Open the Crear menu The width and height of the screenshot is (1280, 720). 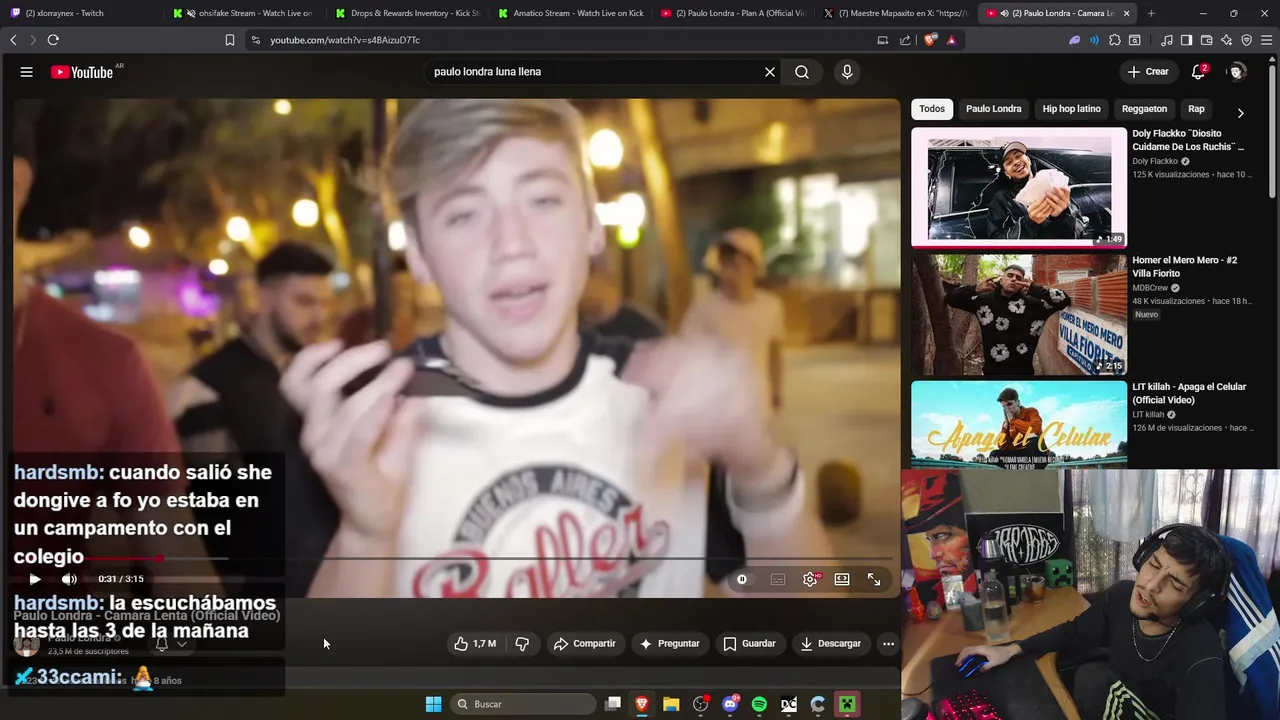coord(1148,72)
